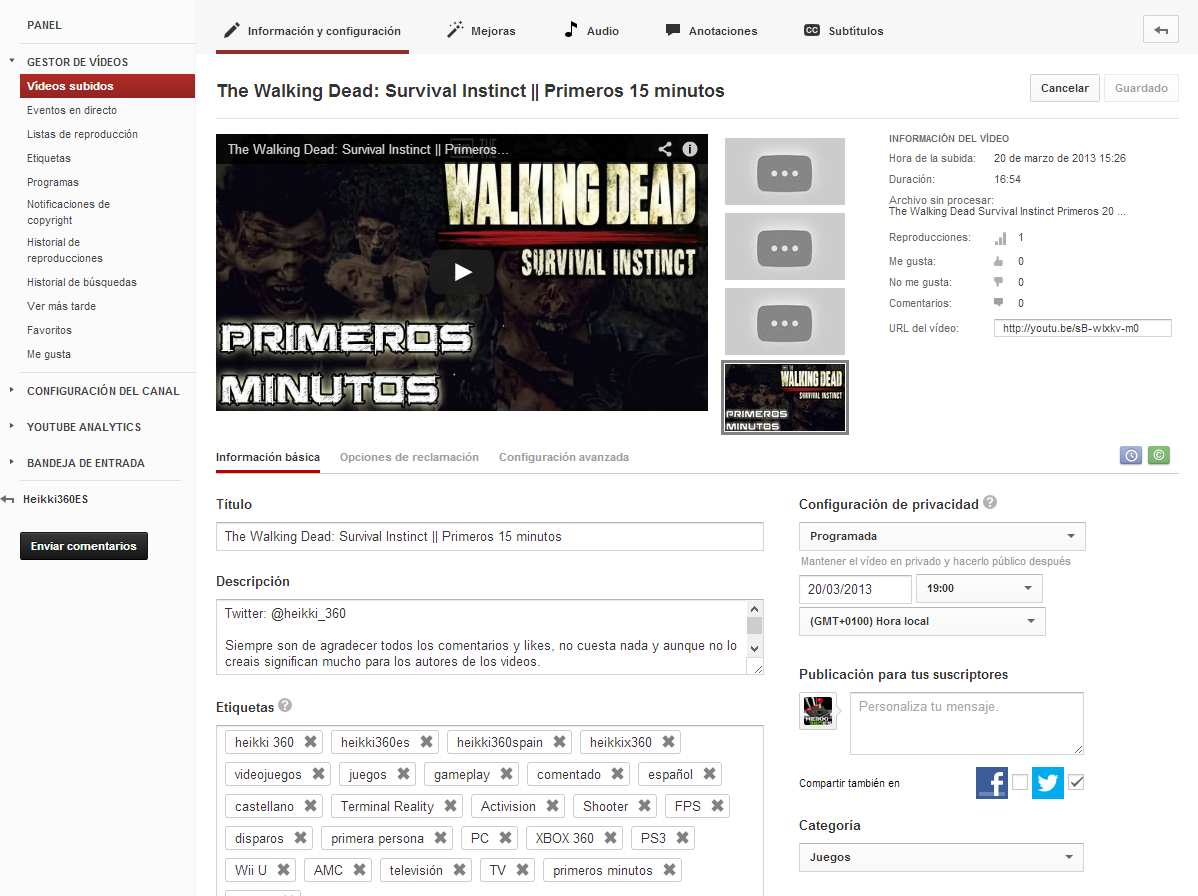This screenshot has height=896, width=1198.
Task: Open Notificaciones de copyright in sidebar
Action: tap(69, 212)
